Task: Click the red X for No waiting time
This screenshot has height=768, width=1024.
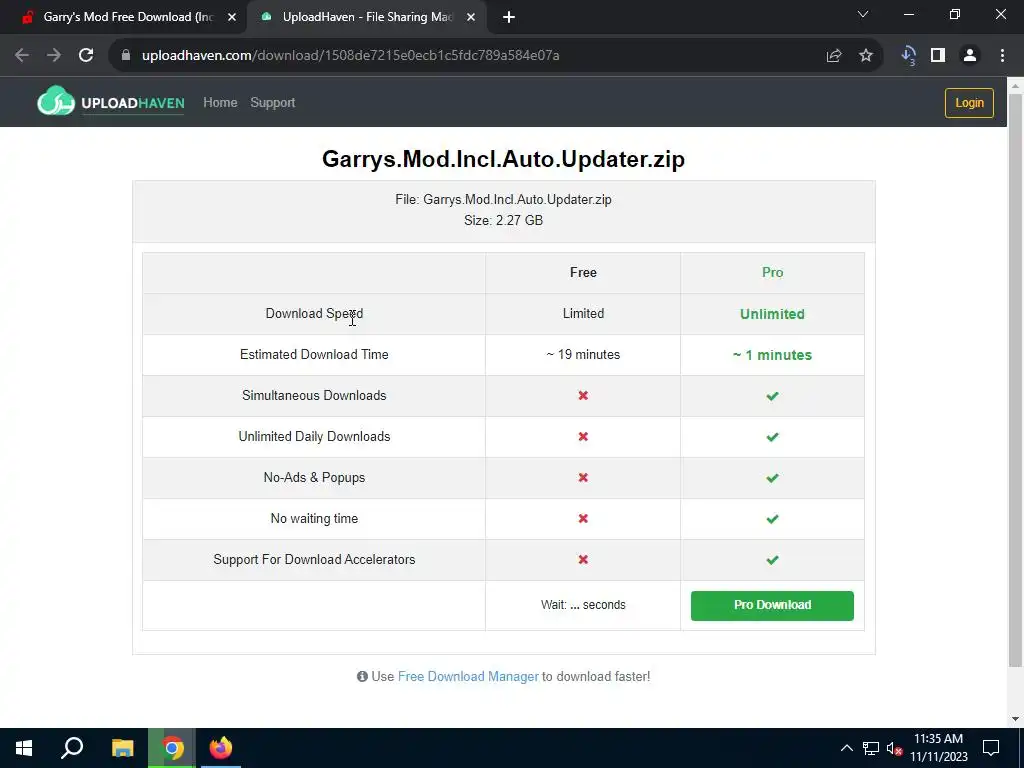Action: pos(583,519)
